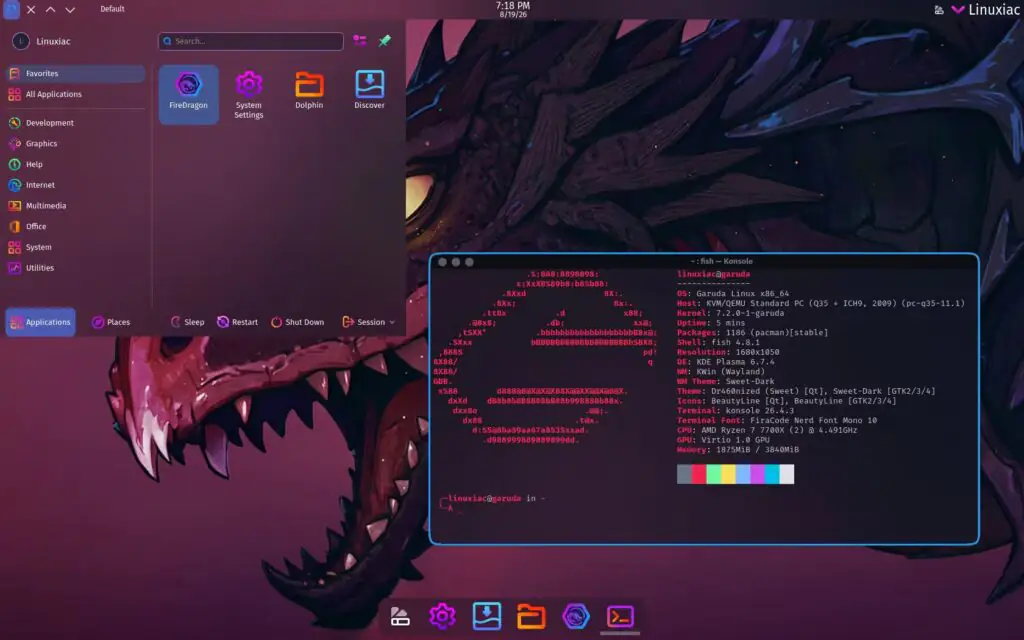Open Discover from the bottom dock
The height and width of the screenshot is (640, 1024).
[x=487, y=616]
